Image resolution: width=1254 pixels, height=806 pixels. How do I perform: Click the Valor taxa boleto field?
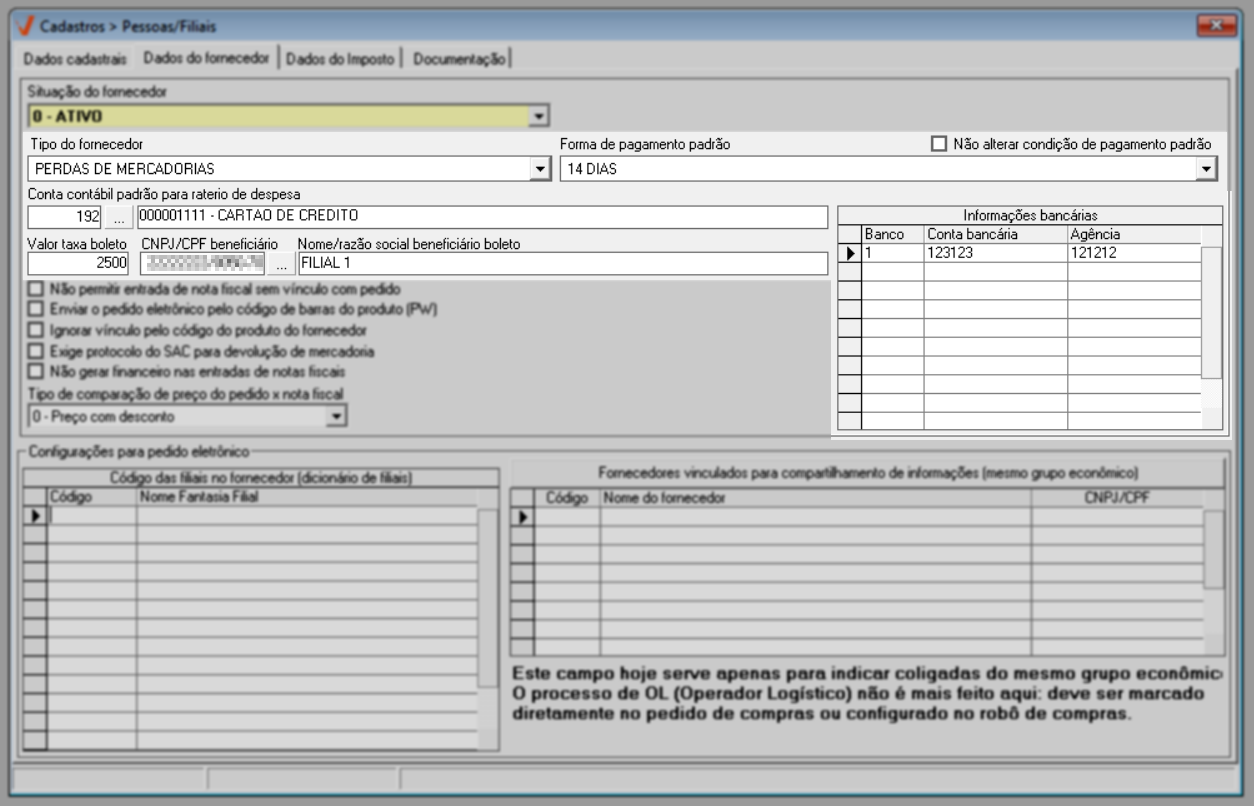pos(78,264)
